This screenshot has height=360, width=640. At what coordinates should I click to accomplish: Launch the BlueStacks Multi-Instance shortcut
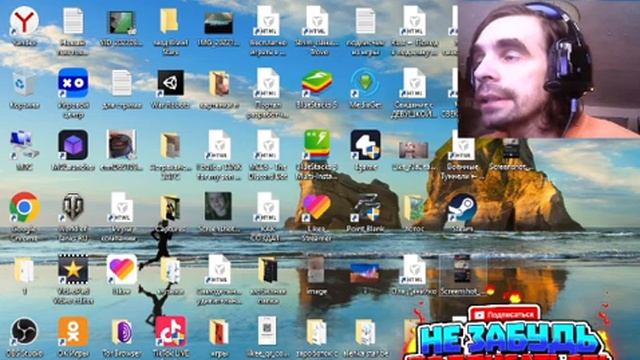coord(317,145)
